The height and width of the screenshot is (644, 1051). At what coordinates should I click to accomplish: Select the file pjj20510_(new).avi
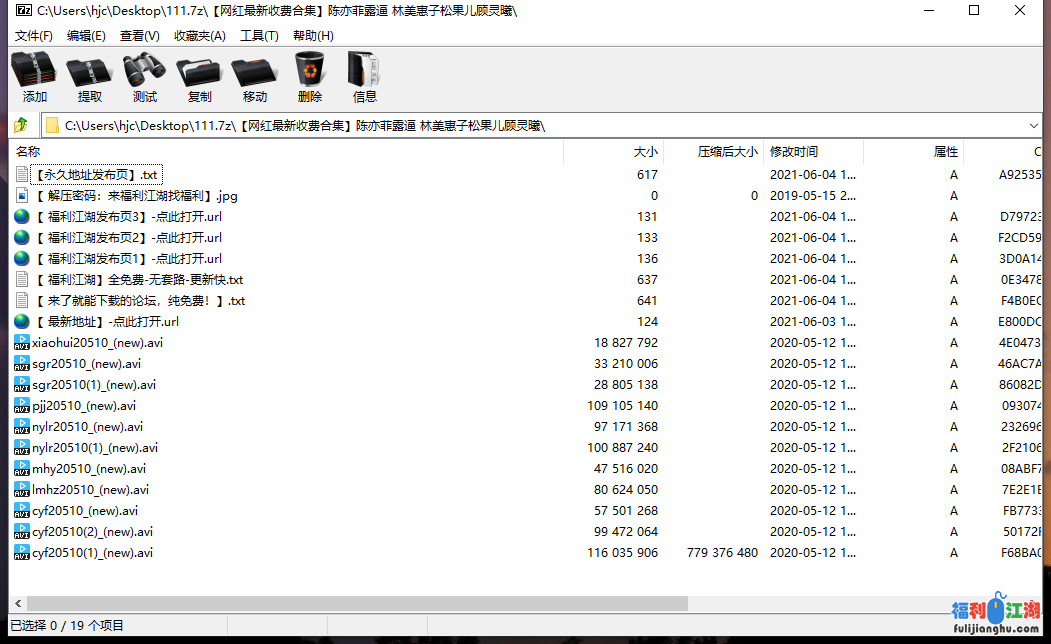(x=83, y=406)
